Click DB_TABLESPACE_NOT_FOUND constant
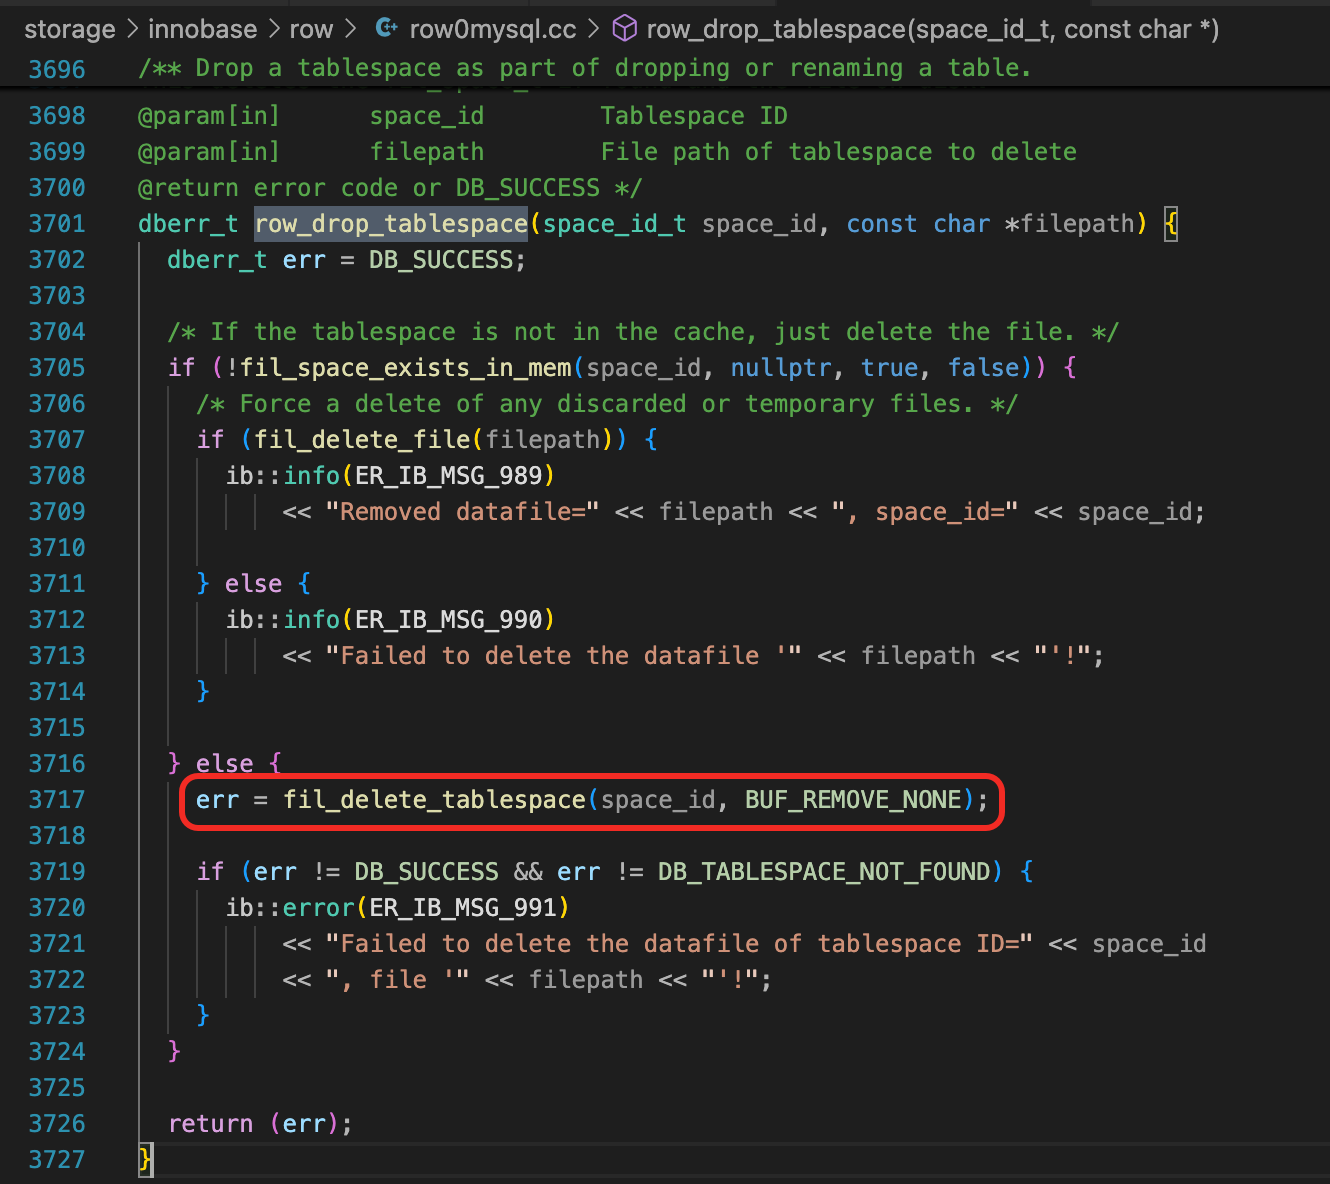The width and height of the screenshot is (1330, 1184). (823, 872)
